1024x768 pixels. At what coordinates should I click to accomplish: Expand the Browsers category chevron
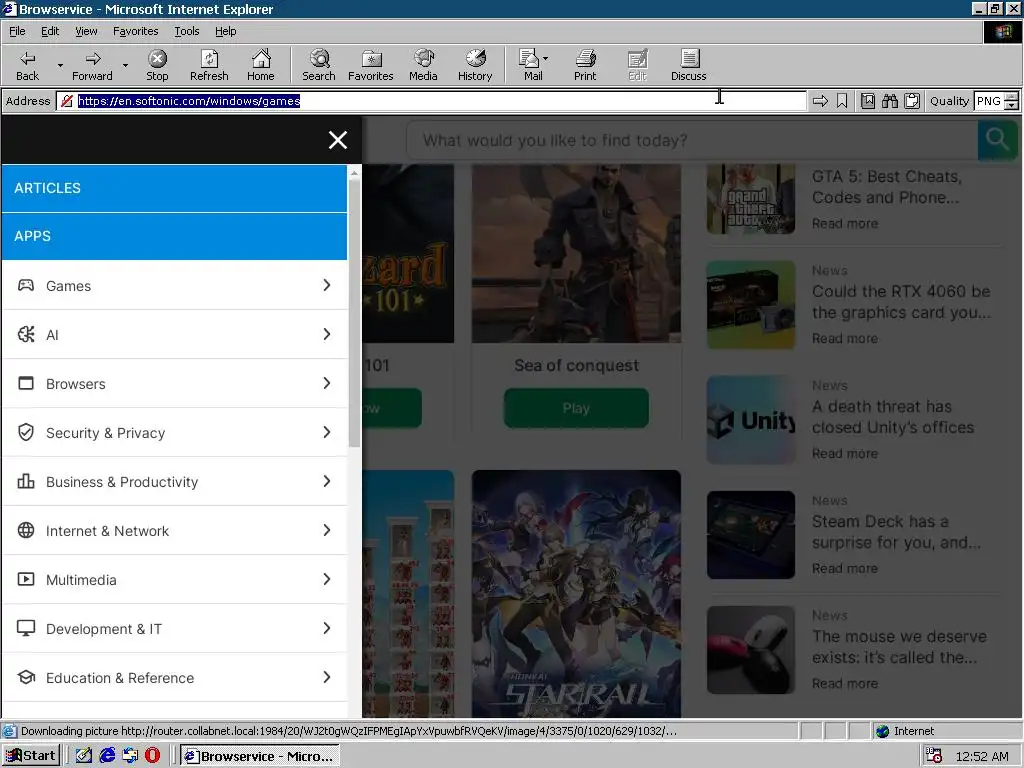pos(327,383)
